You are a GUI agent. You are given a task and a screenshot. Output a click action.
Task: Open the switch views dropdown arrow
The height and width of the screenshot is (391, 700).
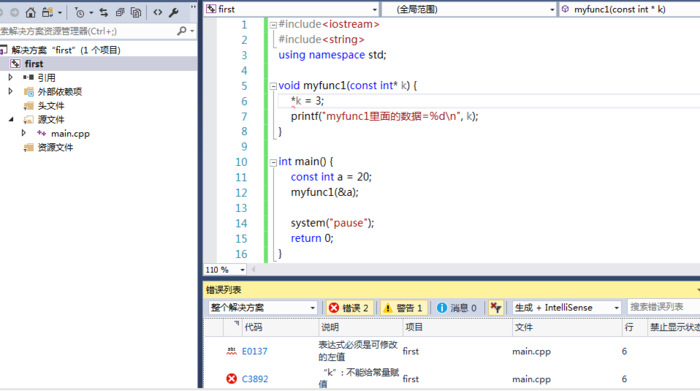tap(60, 13)
